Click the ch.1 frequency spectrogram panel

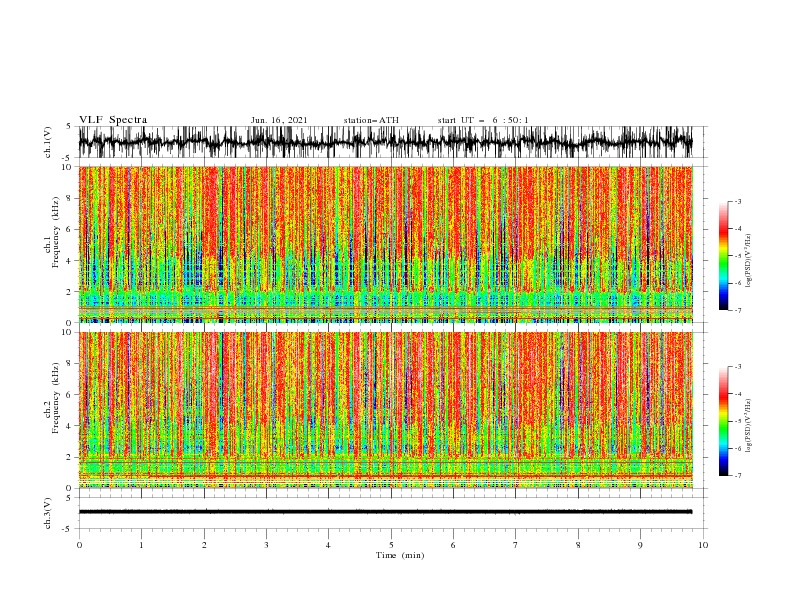click(x=385, y=244)
